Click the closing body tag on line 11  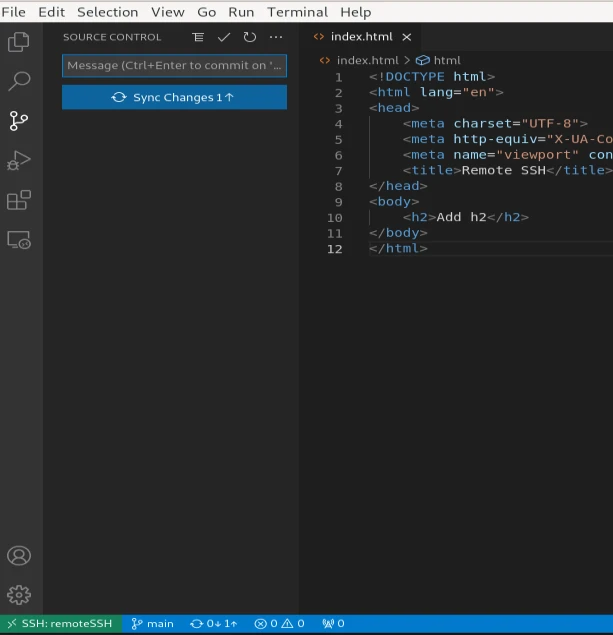pyautogui.click(x=398, y=232)
